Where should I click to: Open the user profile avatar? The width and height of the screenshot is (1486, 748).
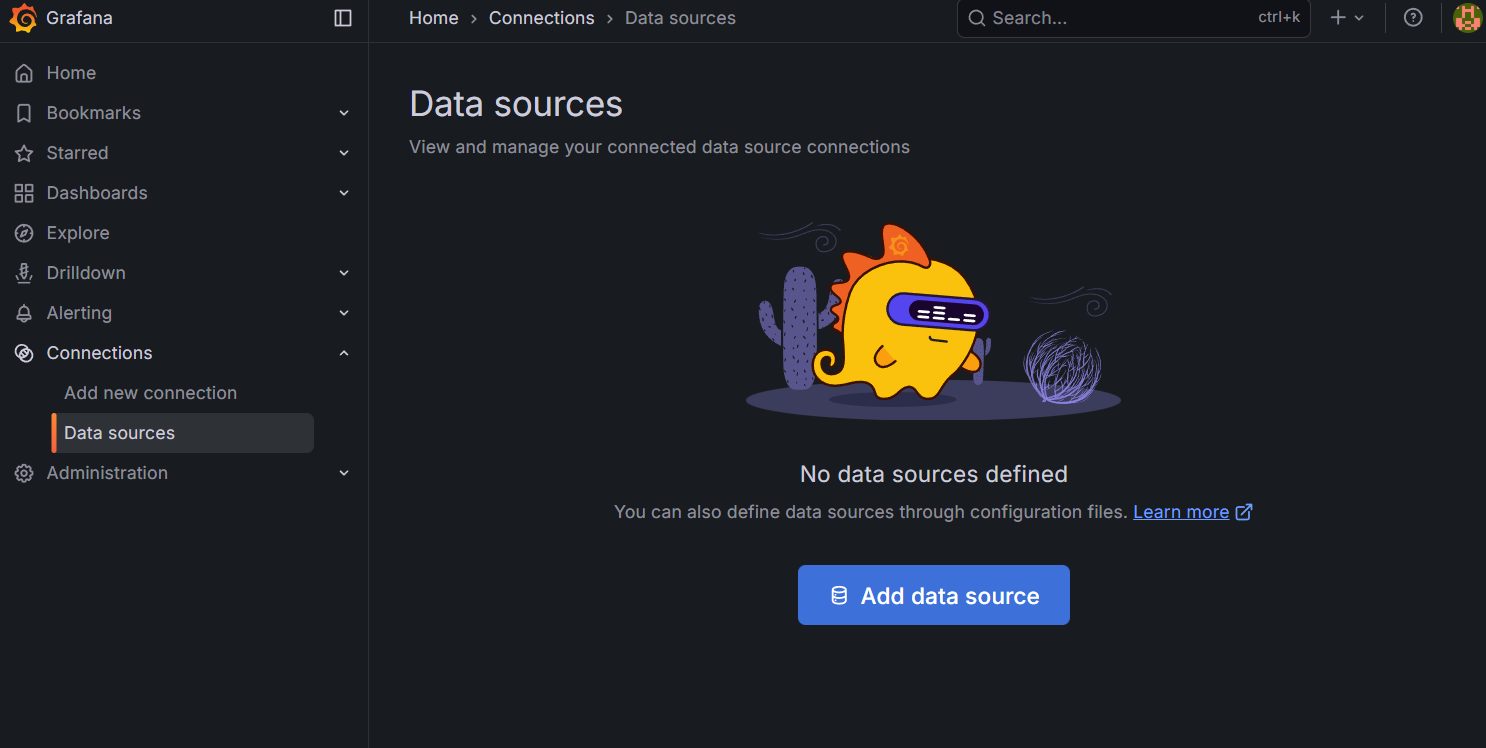[1466, 17]
